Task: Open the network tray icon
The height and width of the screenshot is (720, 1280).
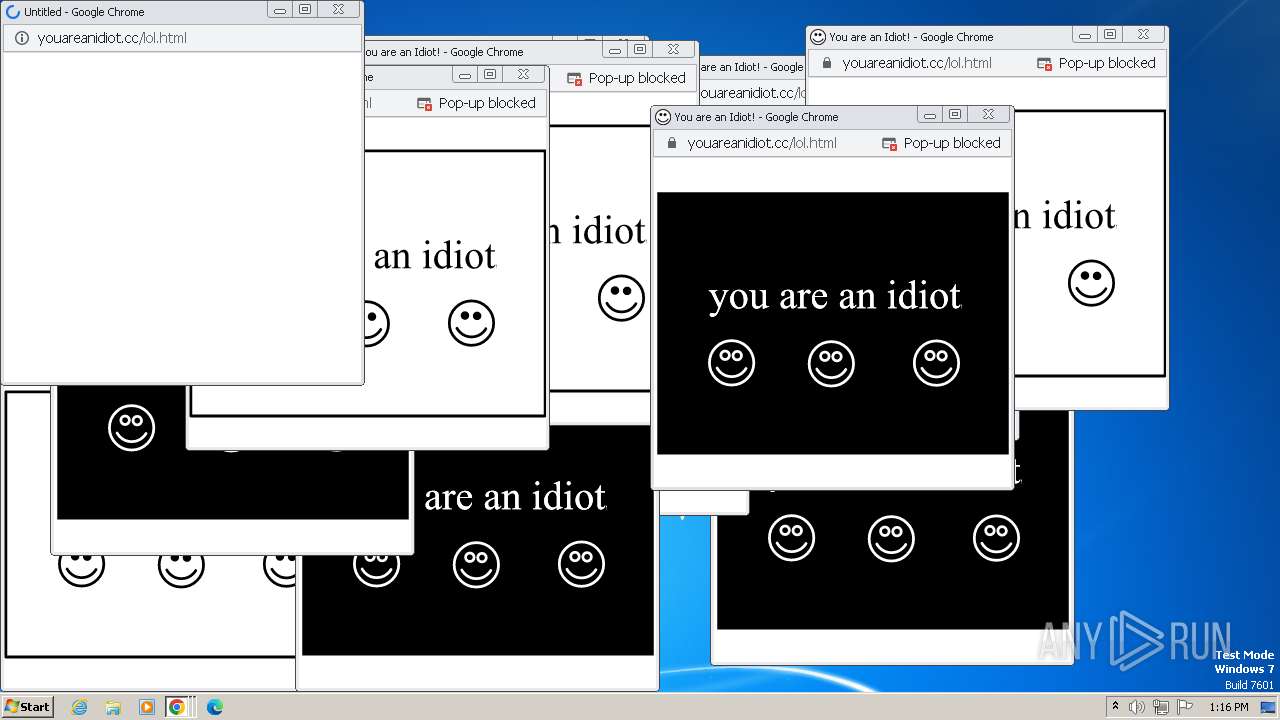Action: (x=1161, y=707)
